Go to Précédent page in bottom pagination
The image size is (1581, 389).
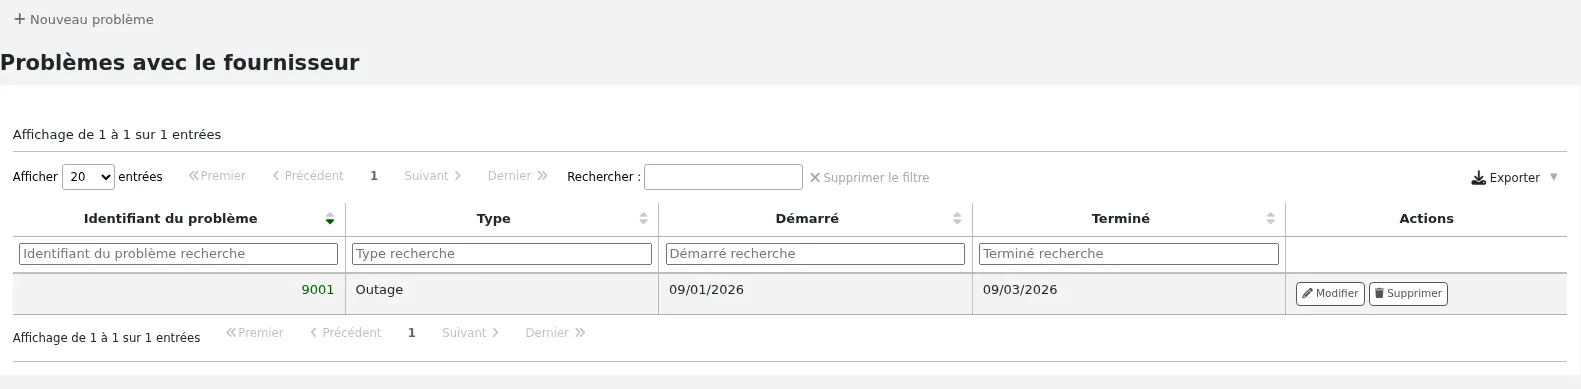346,333
